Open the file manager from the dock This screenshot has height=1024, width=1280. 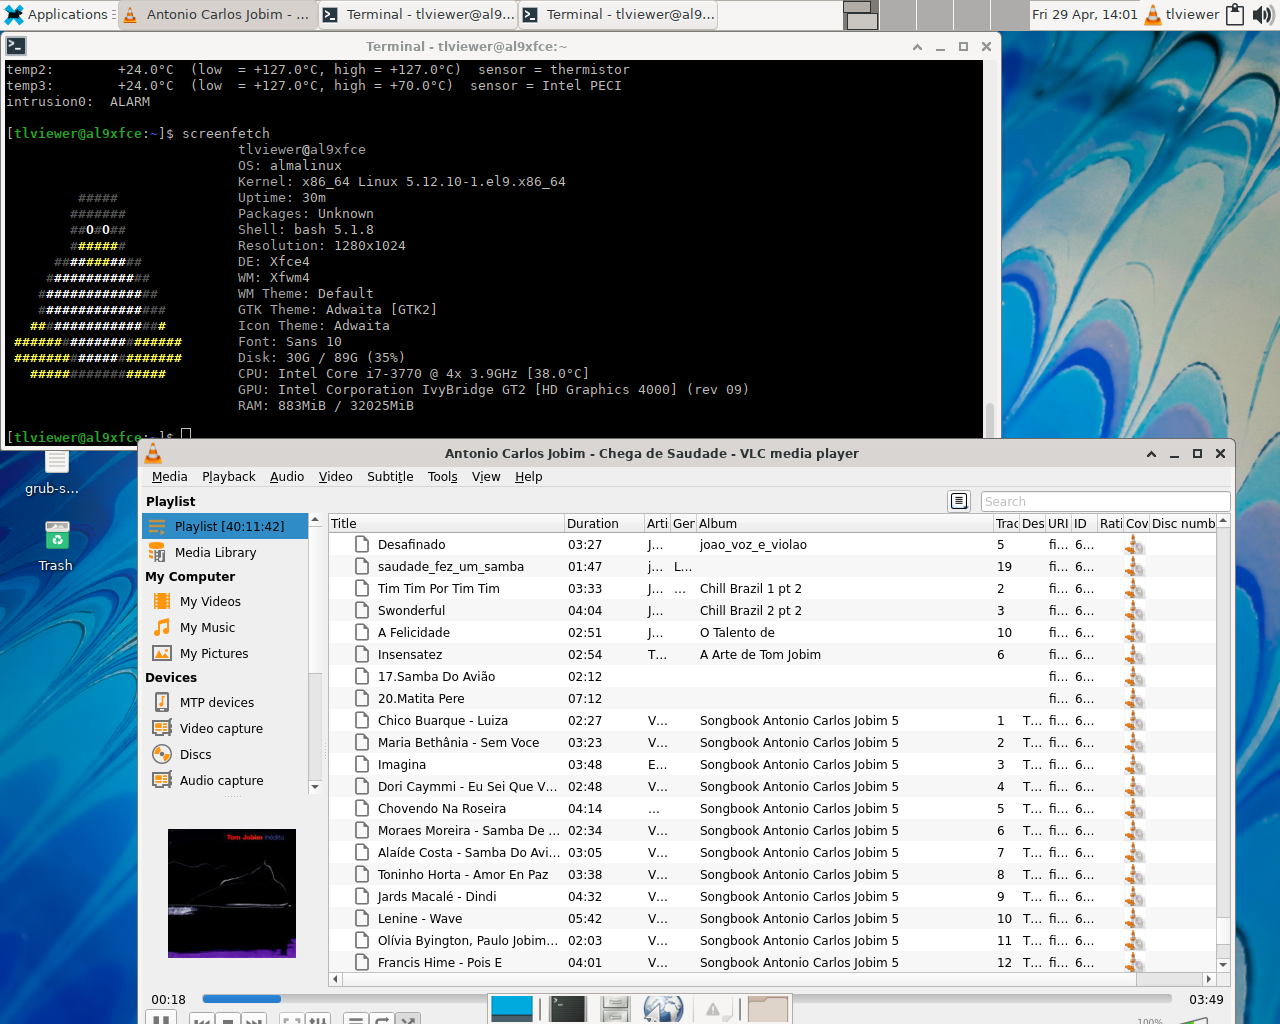coord(615,1008)
